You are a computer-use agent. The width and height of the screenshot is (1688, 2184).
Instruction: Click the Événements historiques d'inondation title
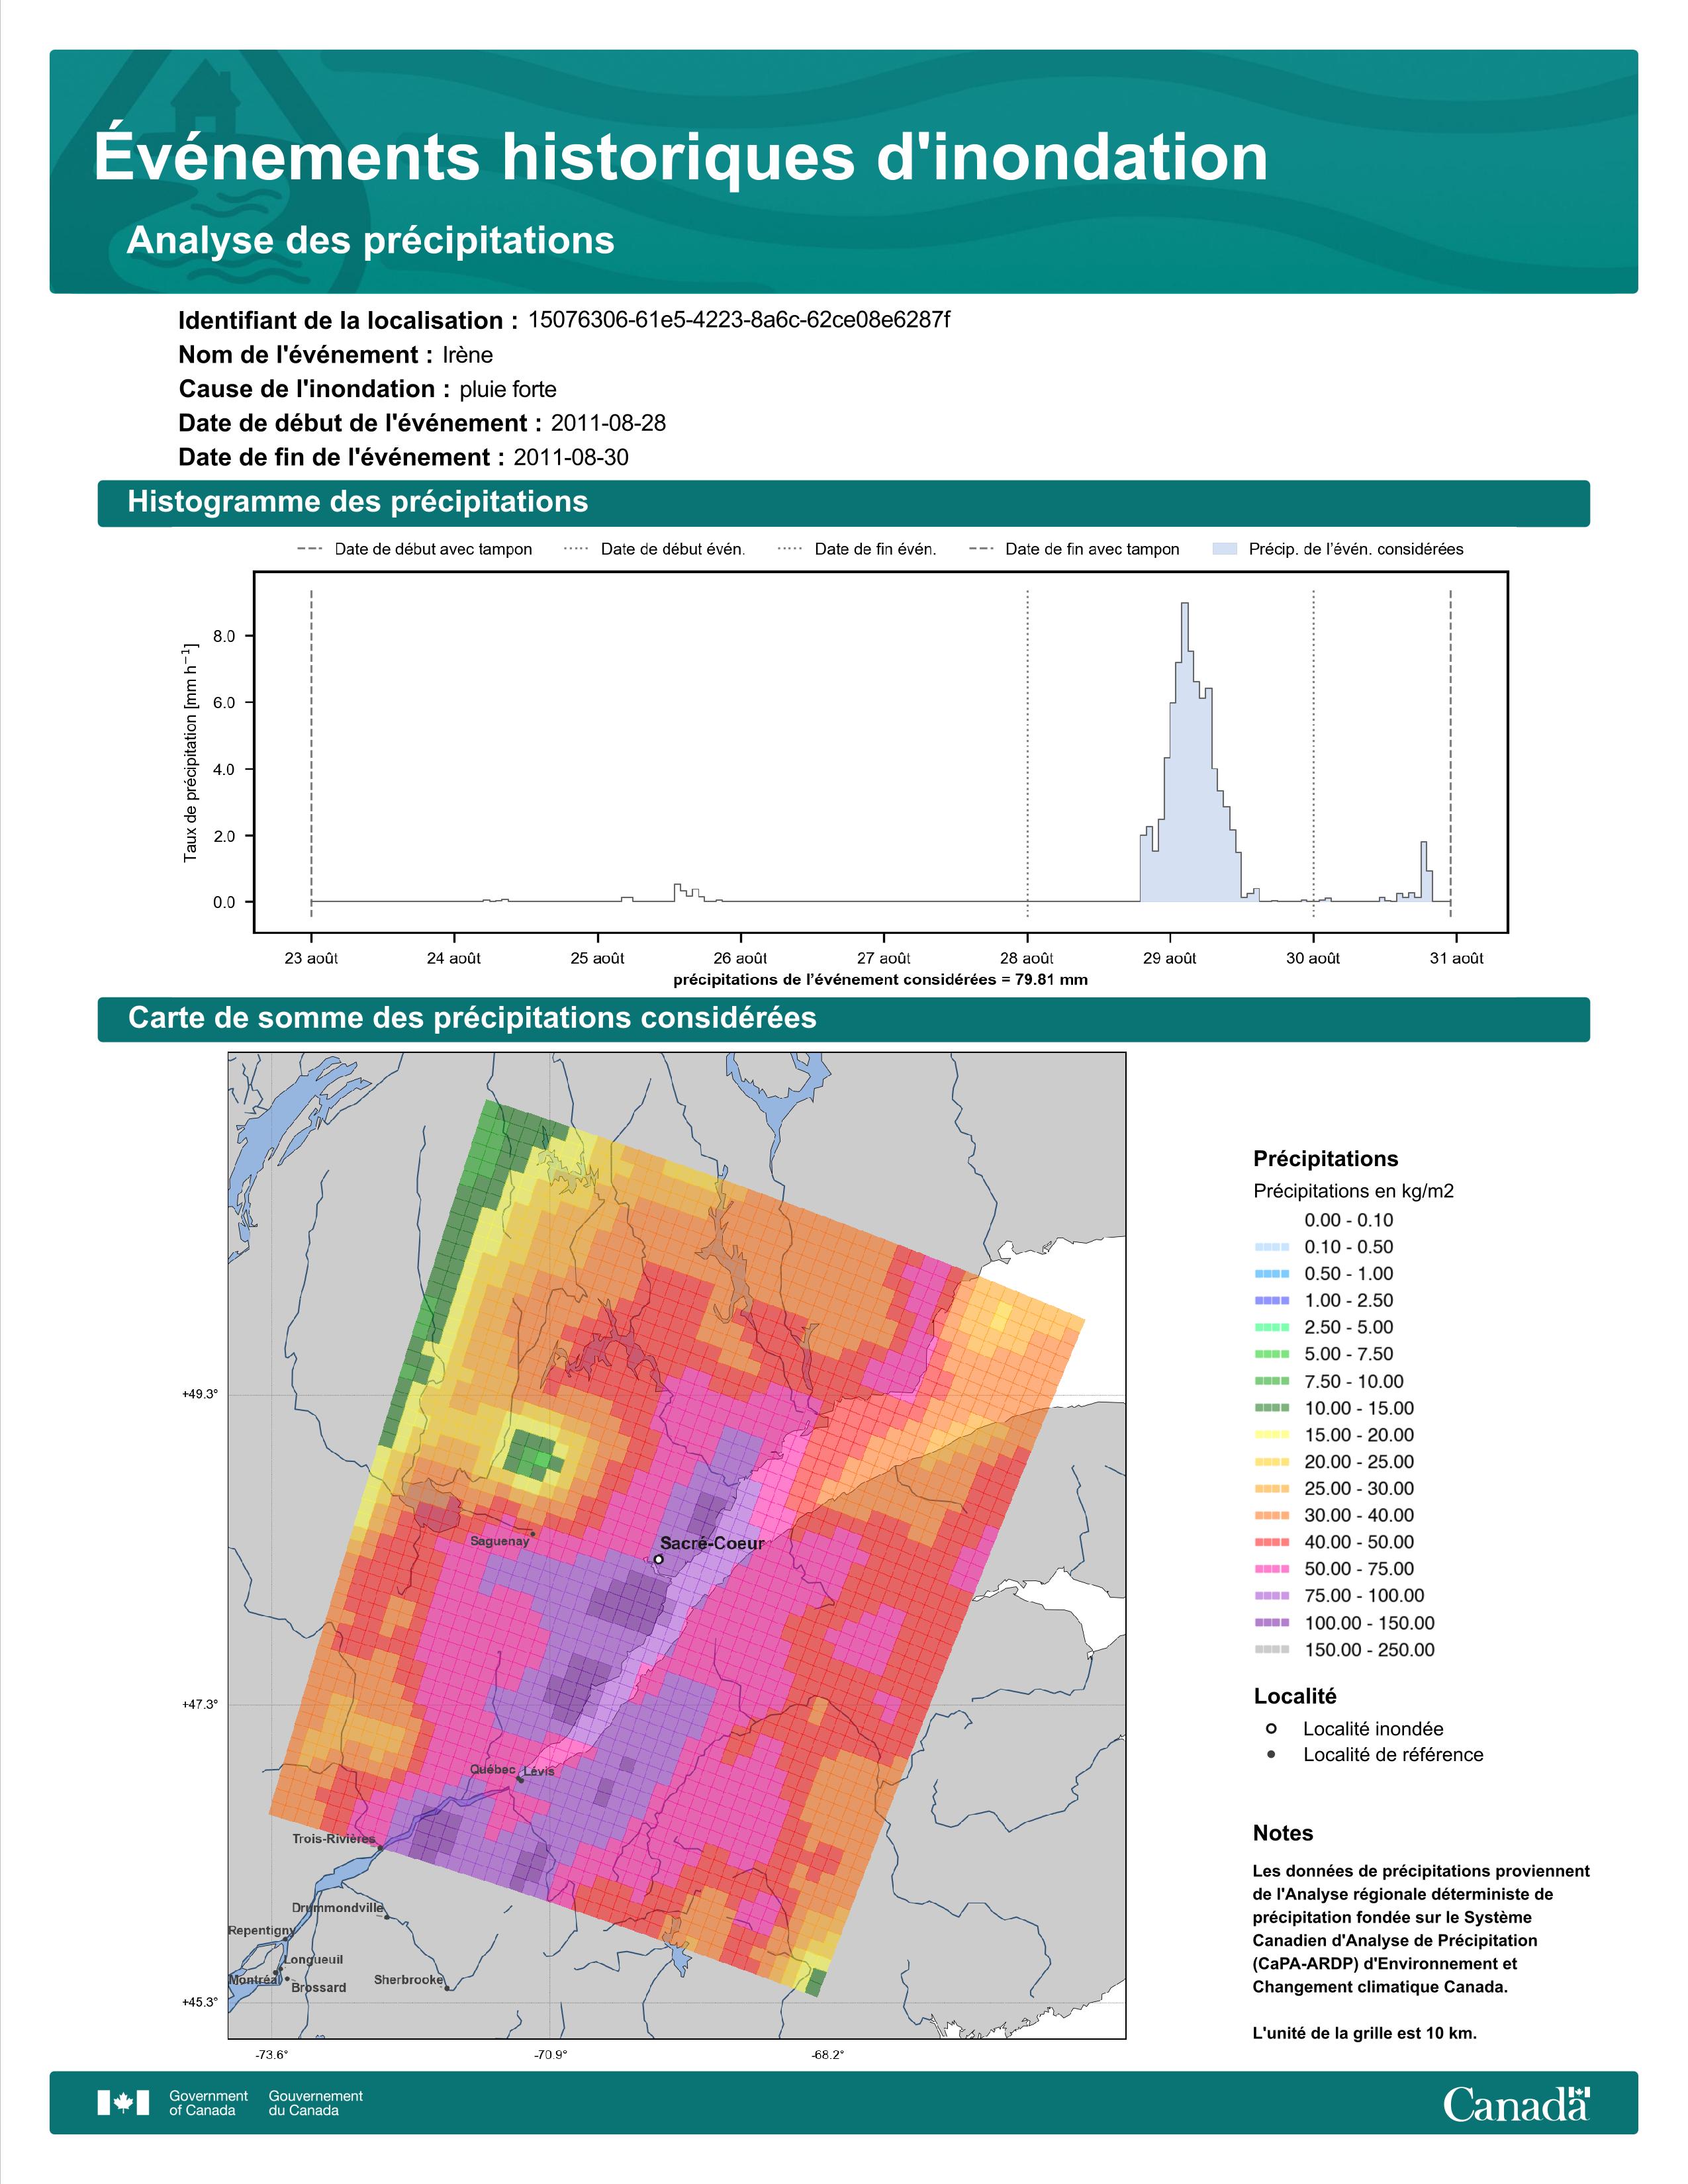pyautogui.click(x=681, y=156)
